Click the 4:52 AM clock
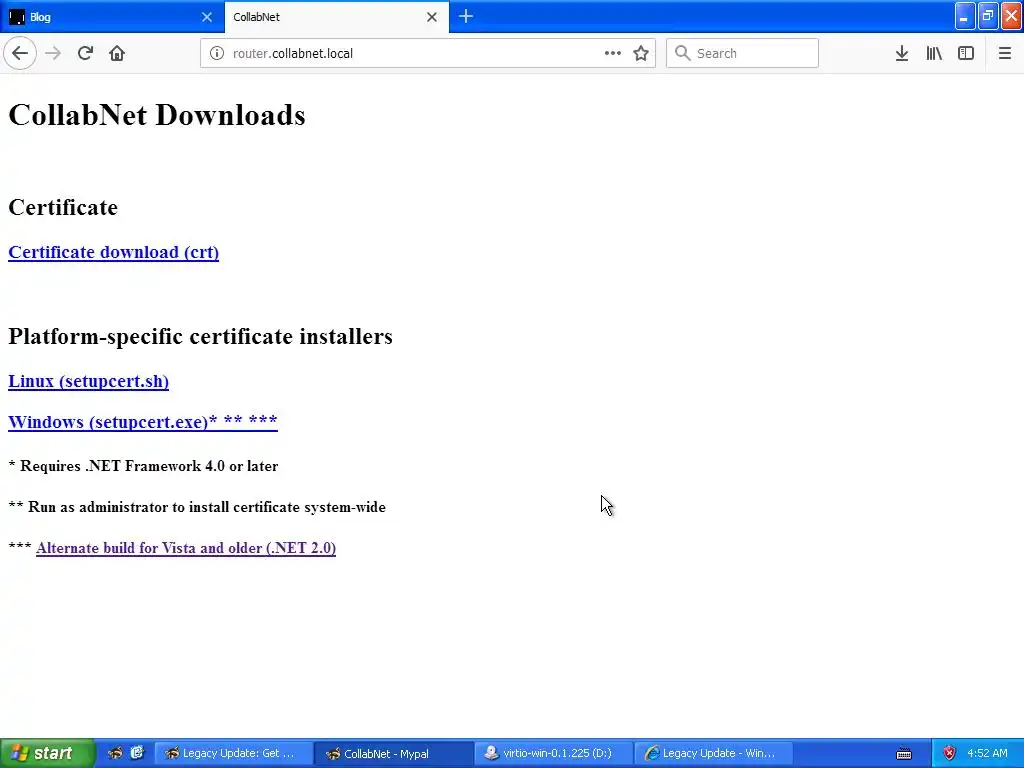1024x768 pixels. (x=987, y=753)
